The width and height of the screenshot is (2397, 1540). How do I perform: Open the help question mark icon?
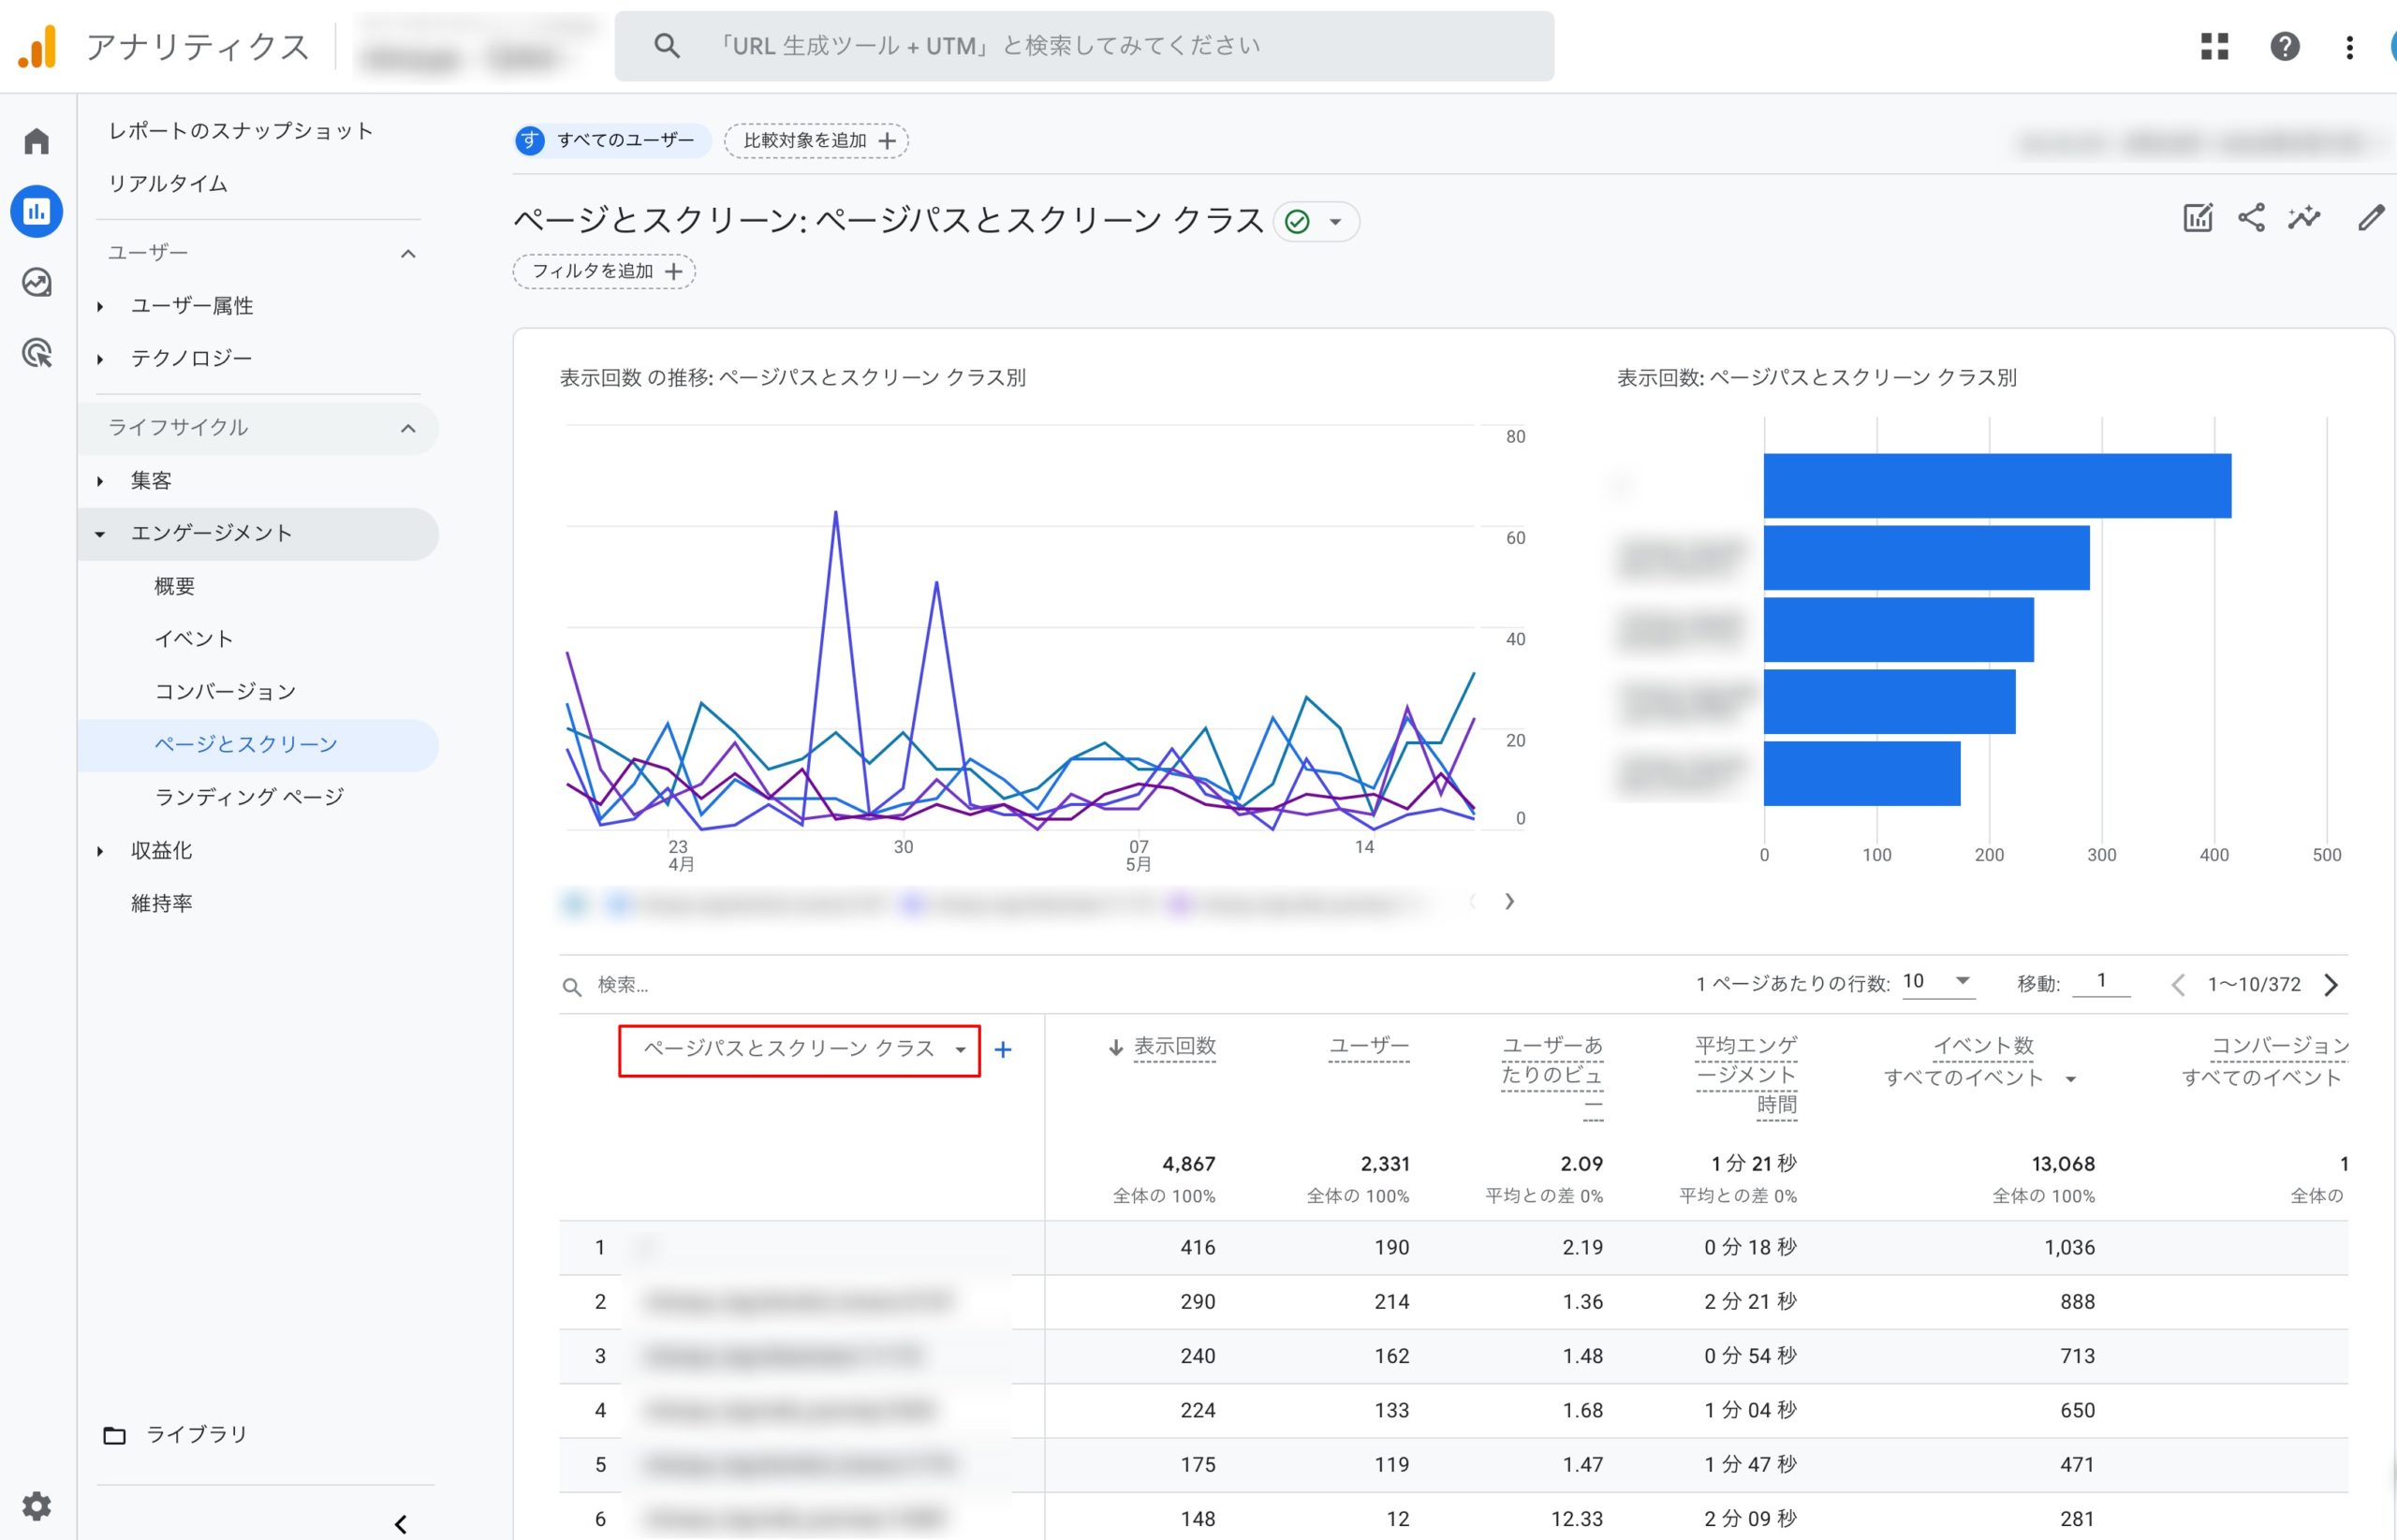(2284, 46)
